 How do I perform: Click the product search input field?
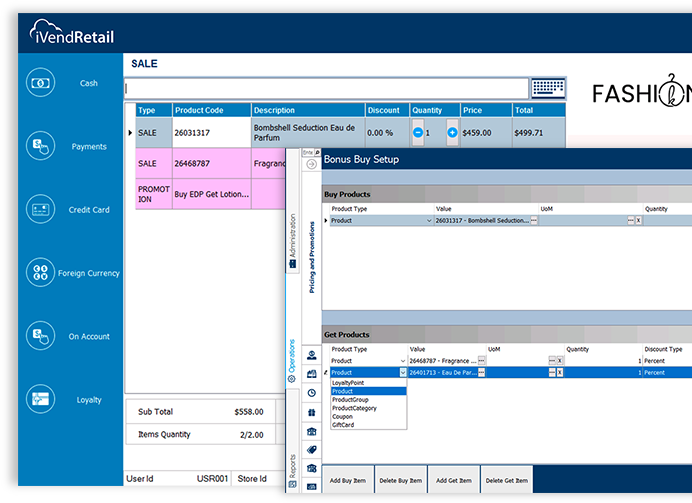[325, 88]
